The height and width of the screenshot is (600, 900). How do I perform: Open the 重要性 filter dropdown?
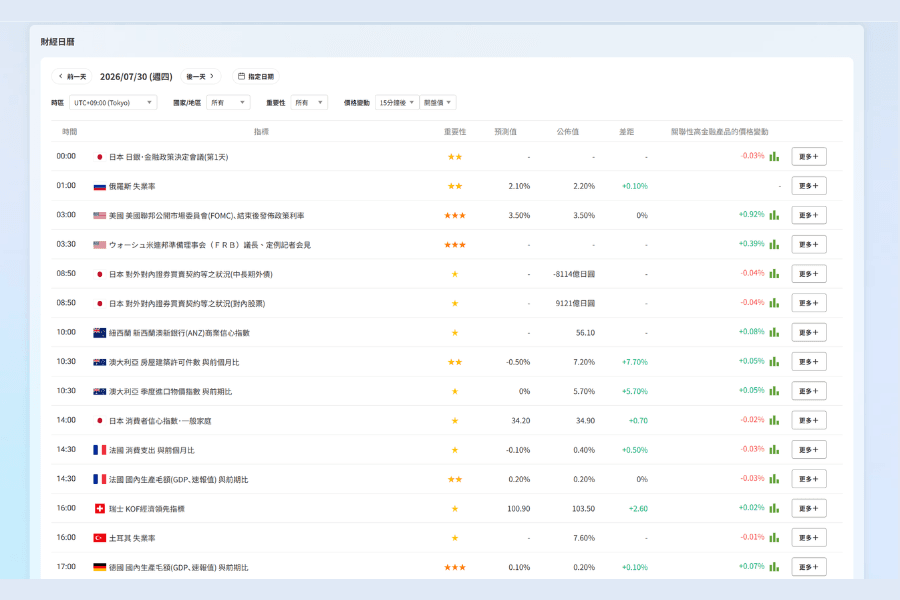coord(309,103)
